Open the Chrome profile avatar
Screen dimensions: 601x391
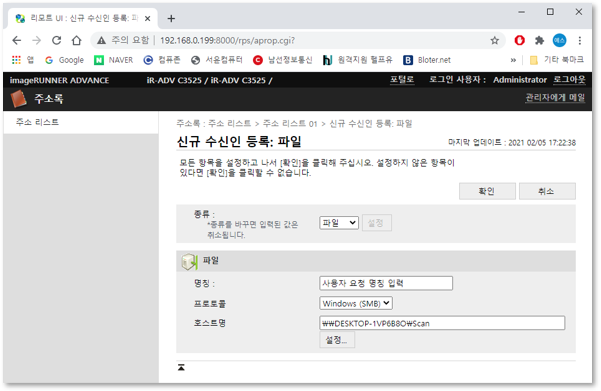coord(559,40)
